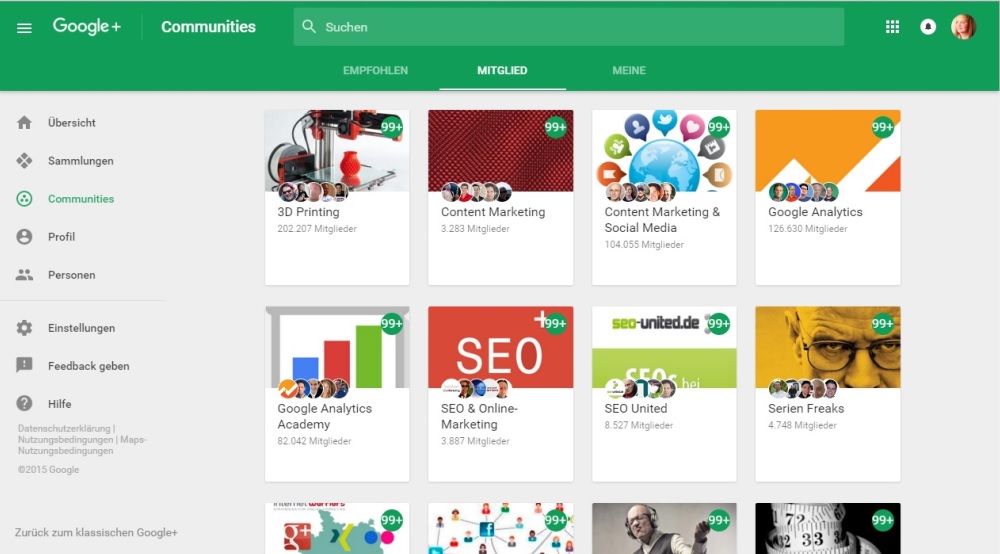The image size is (1000, 554).
Task: Click Zurück zum klassischen Google+ link
Action: (96, 533)
